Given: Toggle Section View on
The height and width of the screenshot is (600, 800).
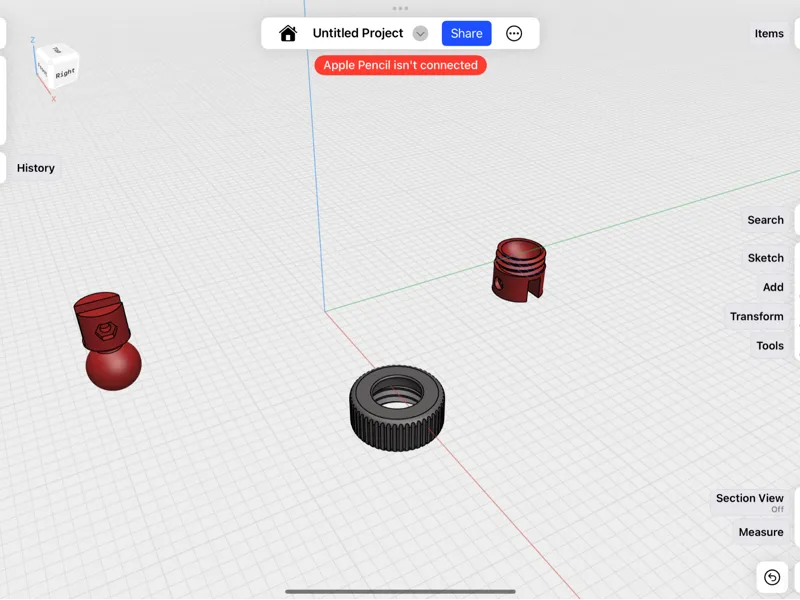Looking at the screenshot, I should [x=749, y=503].
